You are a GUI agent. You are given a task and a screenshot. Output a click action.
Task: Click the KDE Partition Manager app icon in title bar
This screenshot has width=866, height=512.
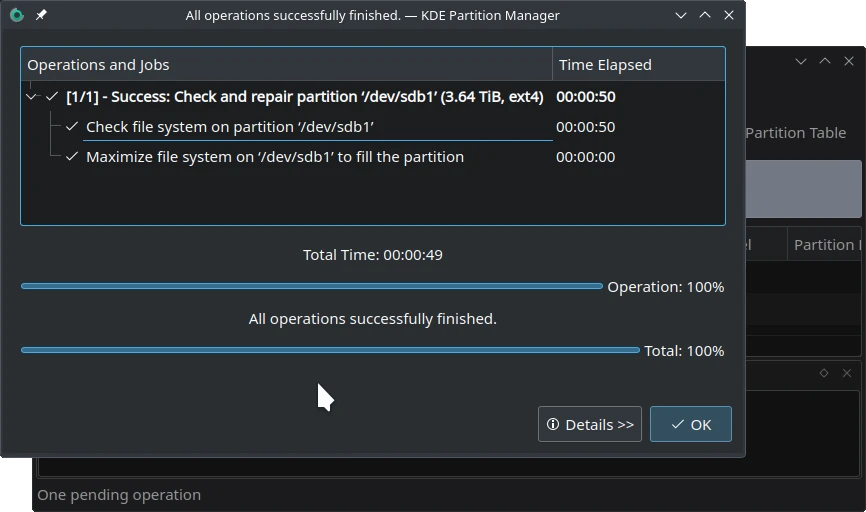click(x=16, y=15)
